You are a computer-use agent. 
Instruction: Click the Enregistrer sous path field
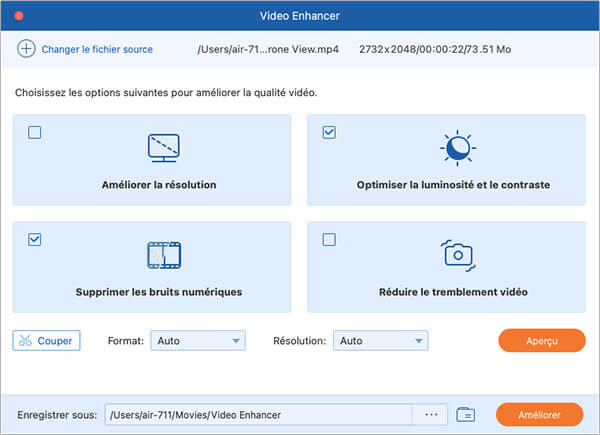(x=256, y=414)
